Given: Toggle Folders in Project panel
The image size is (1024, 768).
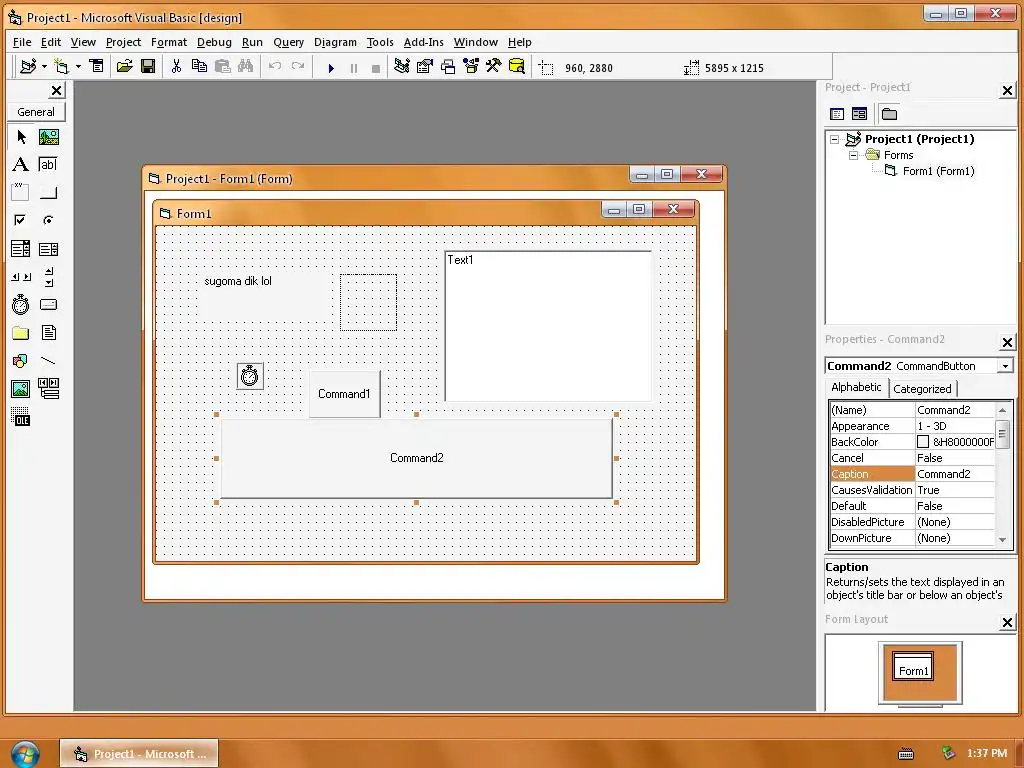Looking at the screenshot, I should pos(889,114).
